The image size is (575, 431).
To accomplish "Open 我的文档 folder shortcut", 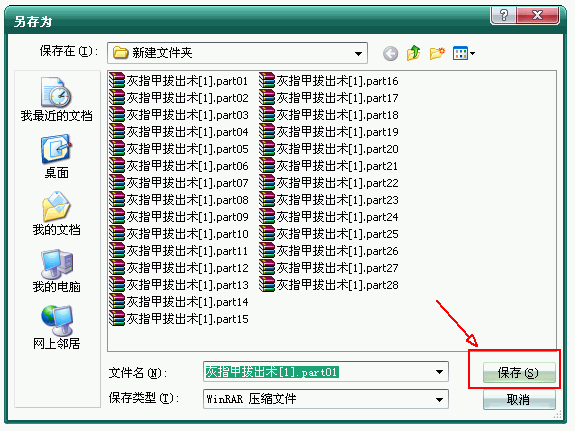I will (x=56, y=213).
